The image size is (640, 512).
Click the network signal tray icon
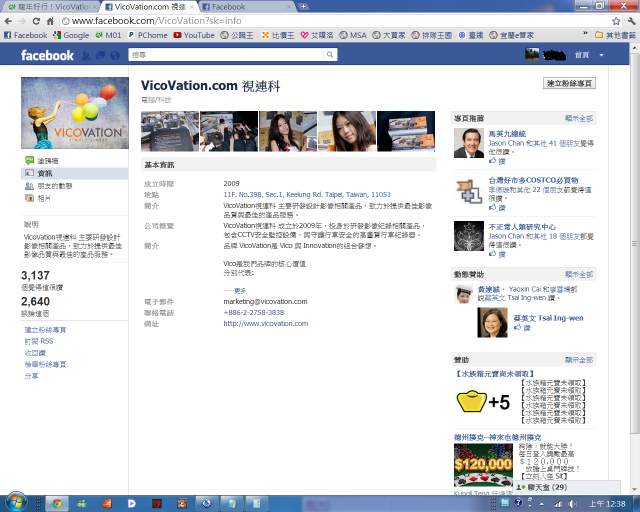click(x=557, y=504)
